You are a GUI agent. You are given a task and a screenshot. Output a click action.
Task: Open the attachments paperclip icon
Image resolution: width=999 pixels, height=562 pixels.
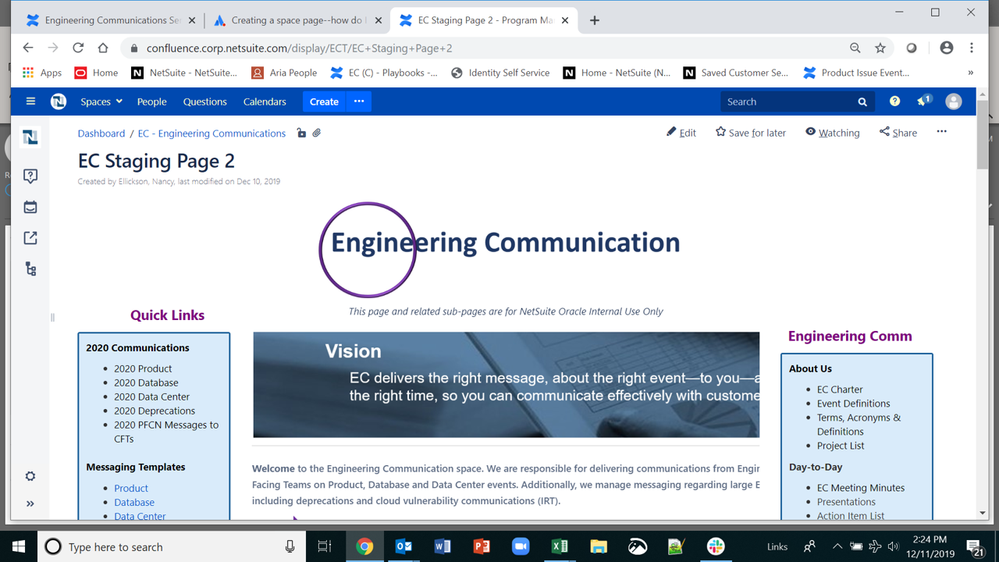point(317,133)
